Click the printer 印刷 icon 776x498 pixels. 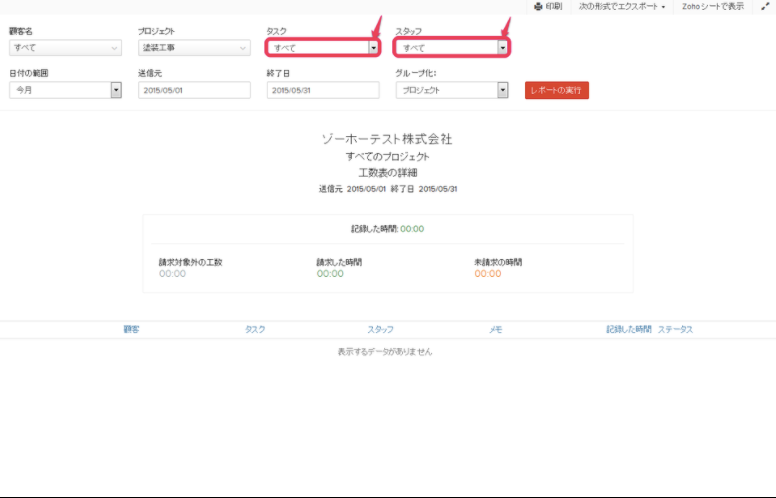pyautogui.click(x=538, y=6)
